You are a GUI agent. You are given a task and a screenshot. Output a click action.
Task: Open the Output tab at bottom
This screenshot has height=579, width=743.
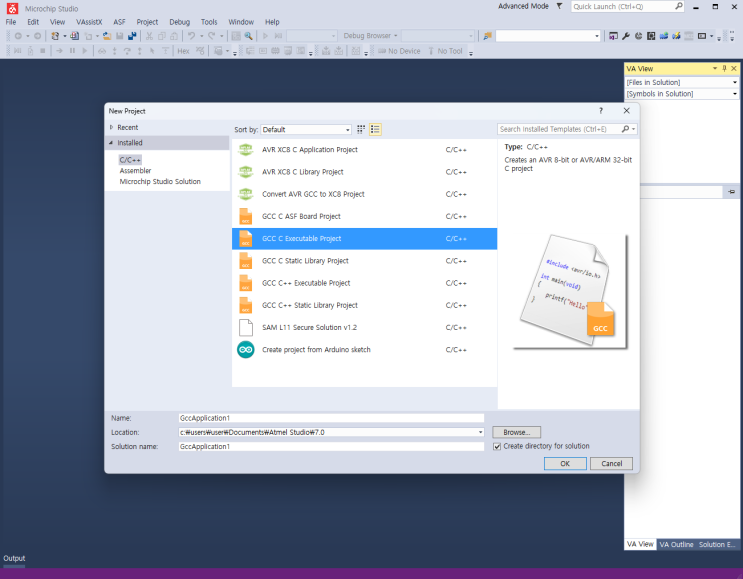click(14, 559)
